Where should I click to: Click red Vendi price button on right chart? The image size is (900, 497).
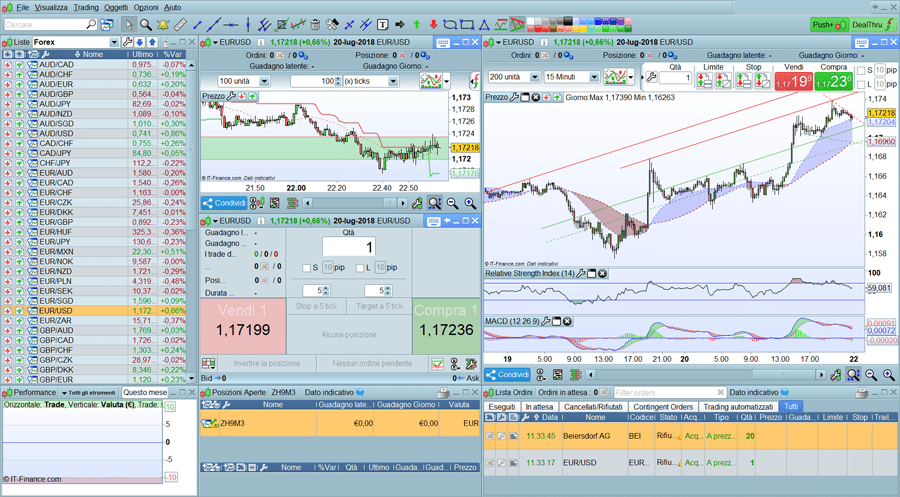pos(793,81)
